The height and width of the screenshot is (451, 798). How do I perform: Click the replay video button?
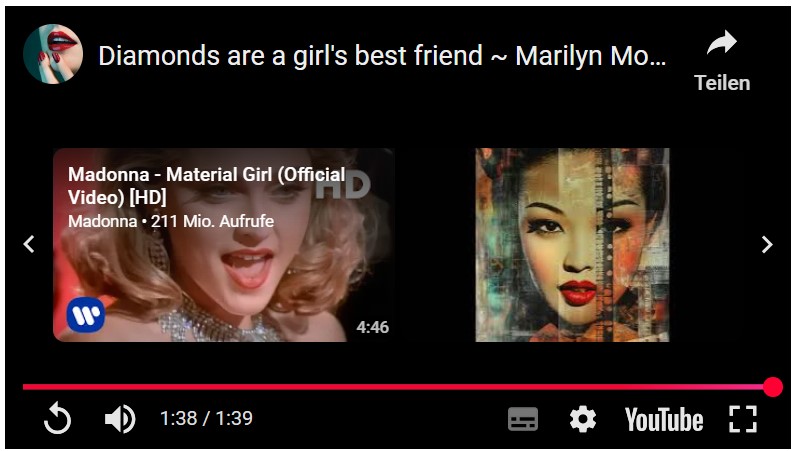58,418
